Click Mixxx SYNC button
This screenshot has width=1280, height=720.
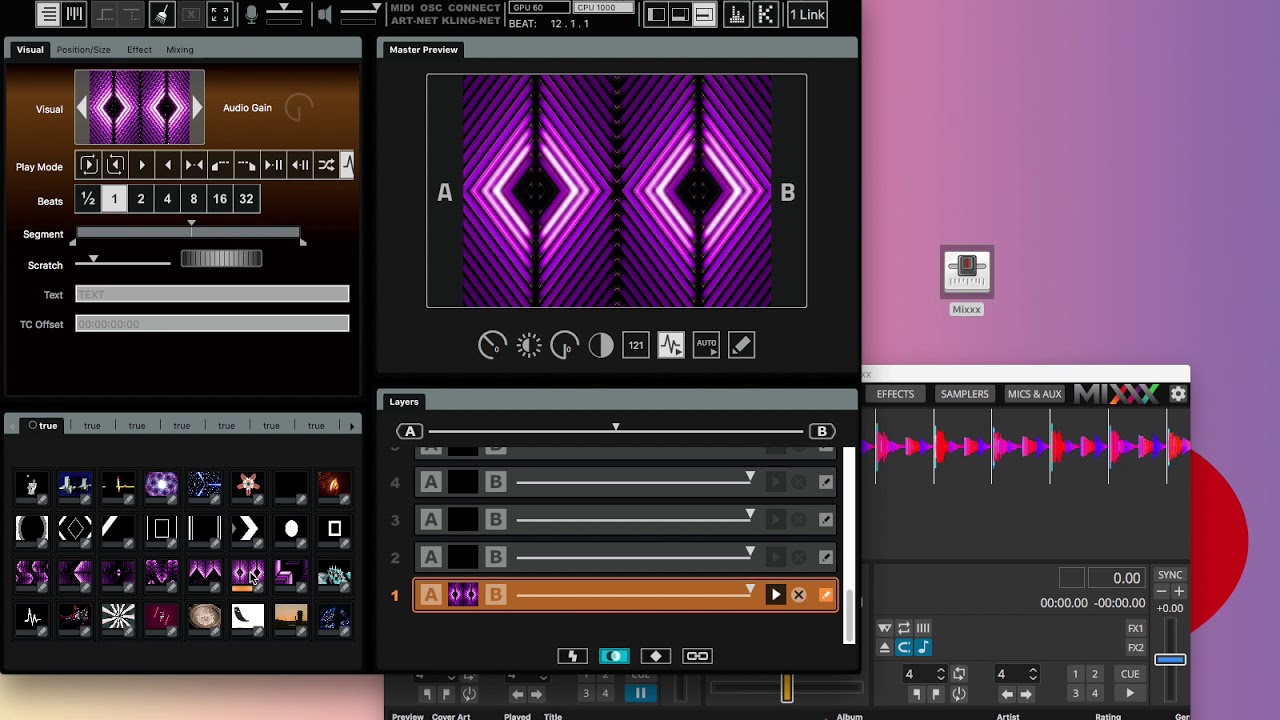pyautogui.click(x=1170, y=575)
